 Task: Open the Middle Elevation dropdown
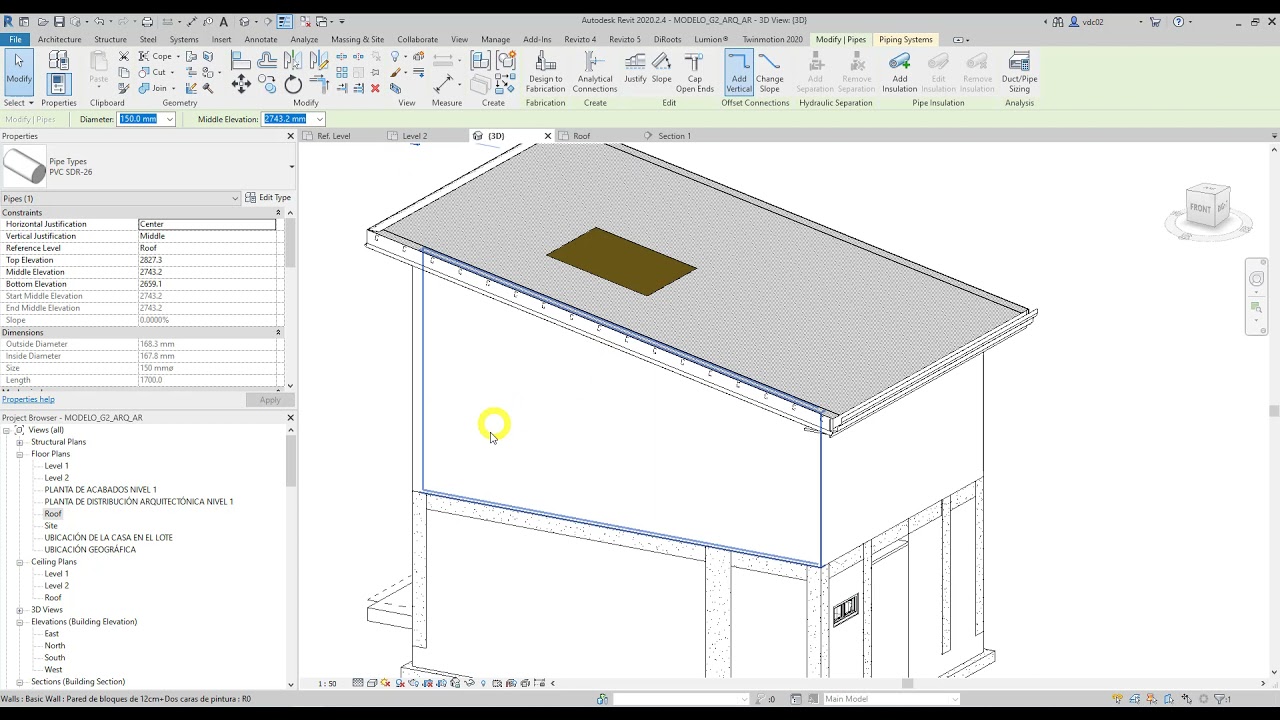click(x=320, y=119)
